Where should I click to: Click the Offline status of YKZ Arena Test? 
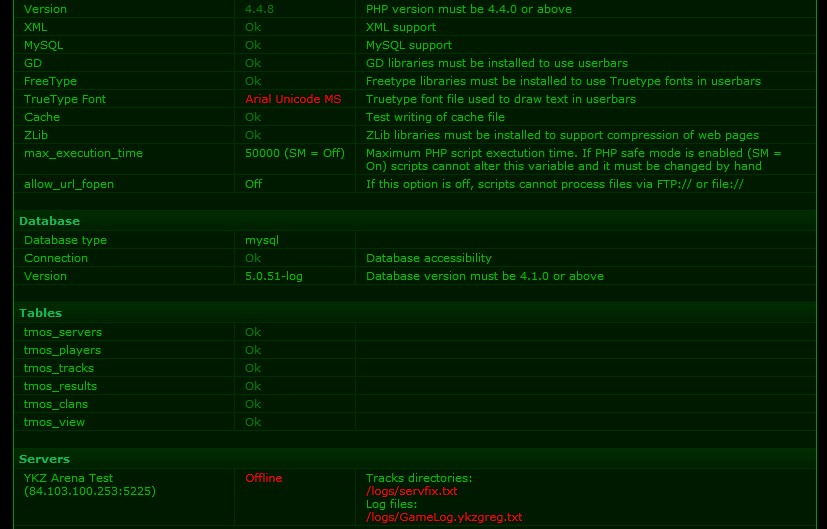pyautogui.click(x=263, y=478)
